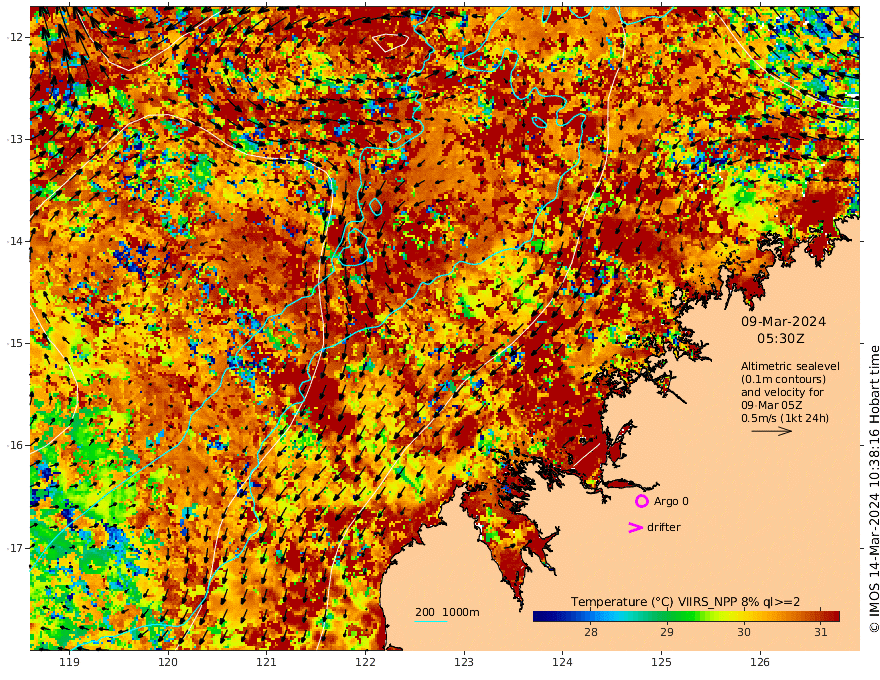Viewport: 880px width, 680px height.
Task: Click the Temperature VIIRS_NPP colorbar title
Action: [x=685, y=602]
